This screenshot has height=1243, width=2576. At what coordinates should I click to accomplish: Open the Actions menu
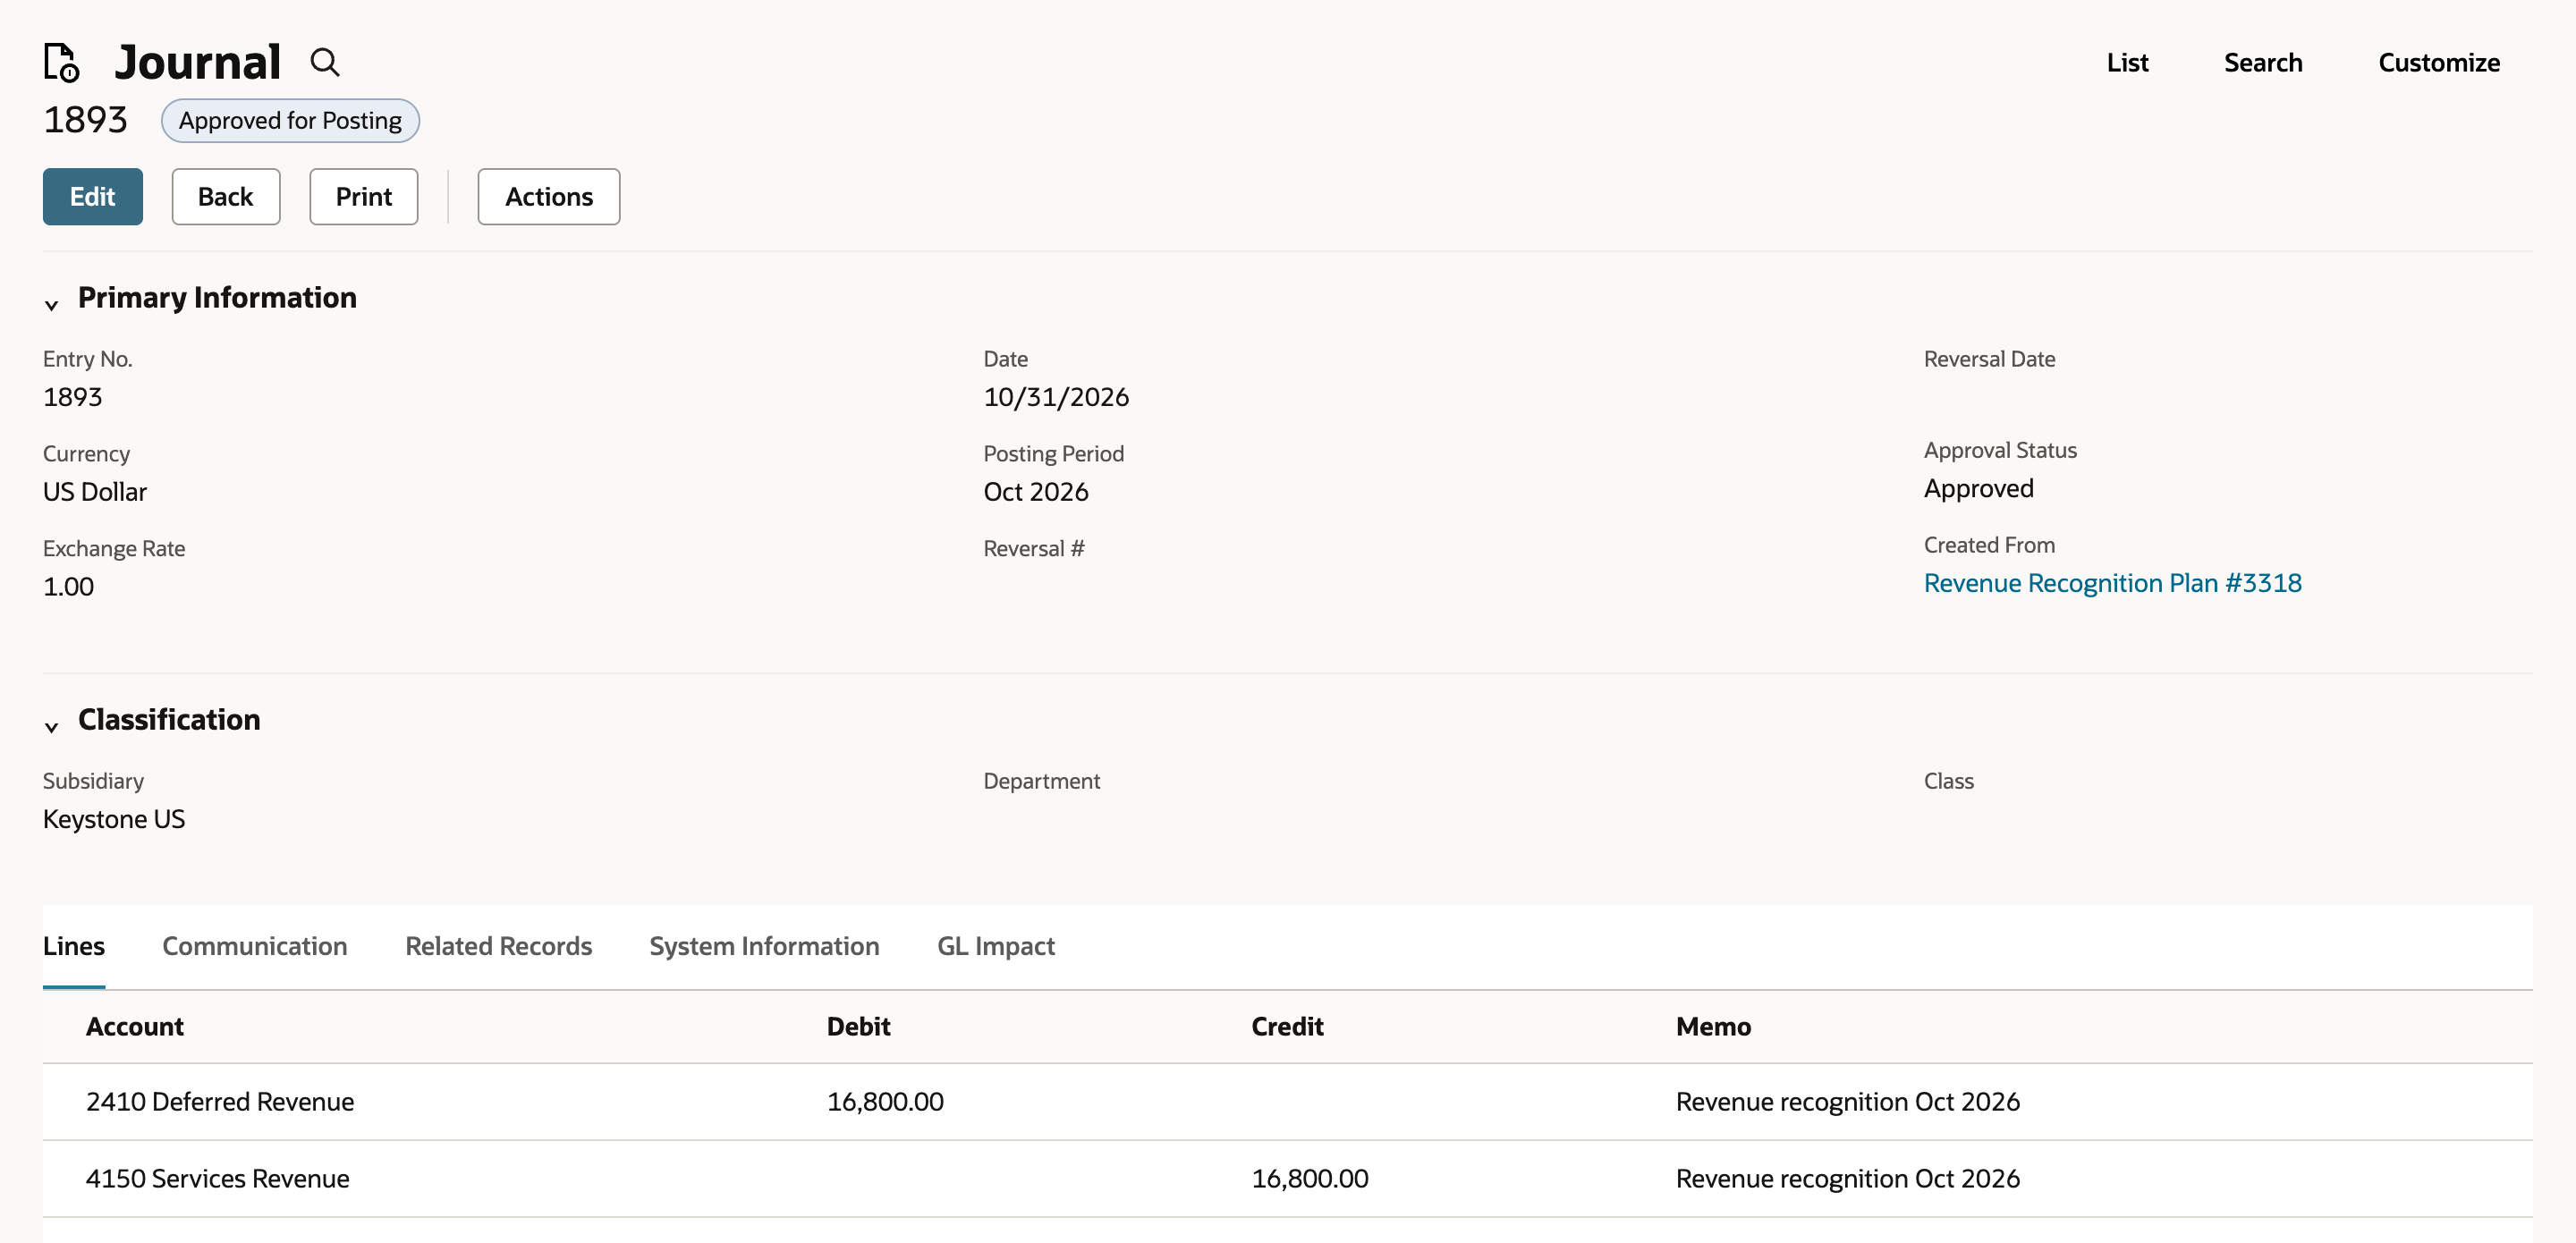coord(549,197)
